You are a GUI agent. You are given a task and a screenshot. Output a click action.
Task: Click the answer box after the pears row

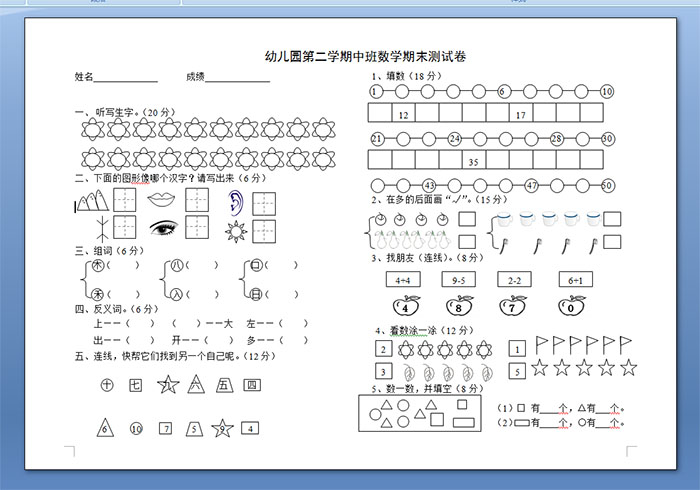click(467, 241)
